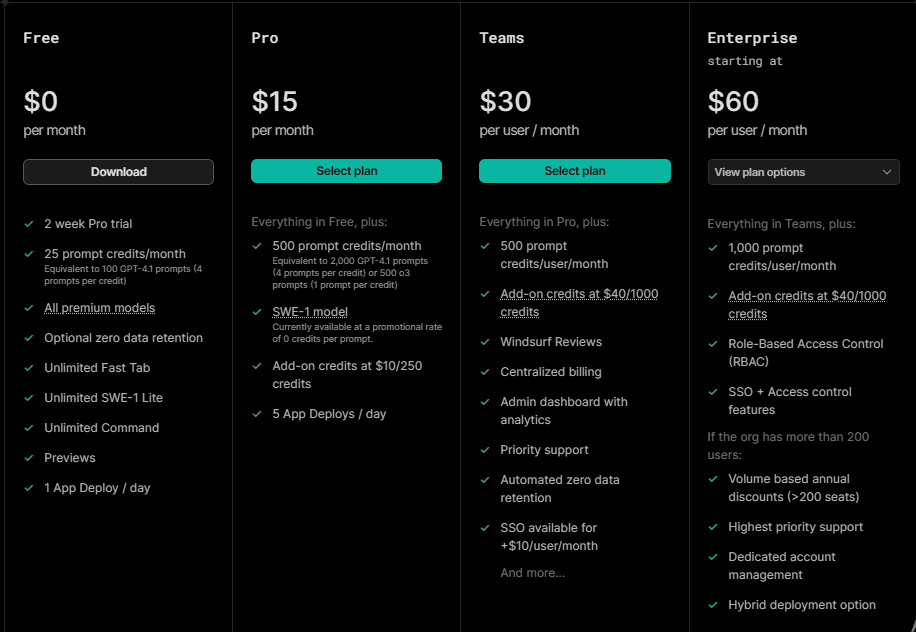Click the And more... text in Teams
The image size is (916, 632).
[x=533, y=573]
